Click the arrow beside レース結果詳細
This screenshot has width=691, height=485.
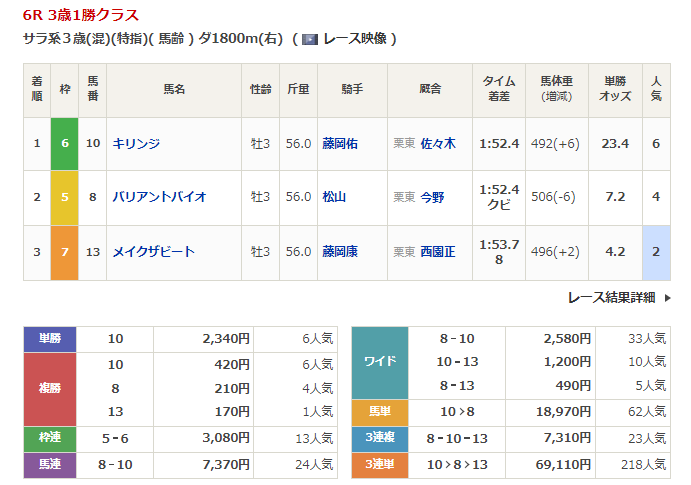coord(665,297)
